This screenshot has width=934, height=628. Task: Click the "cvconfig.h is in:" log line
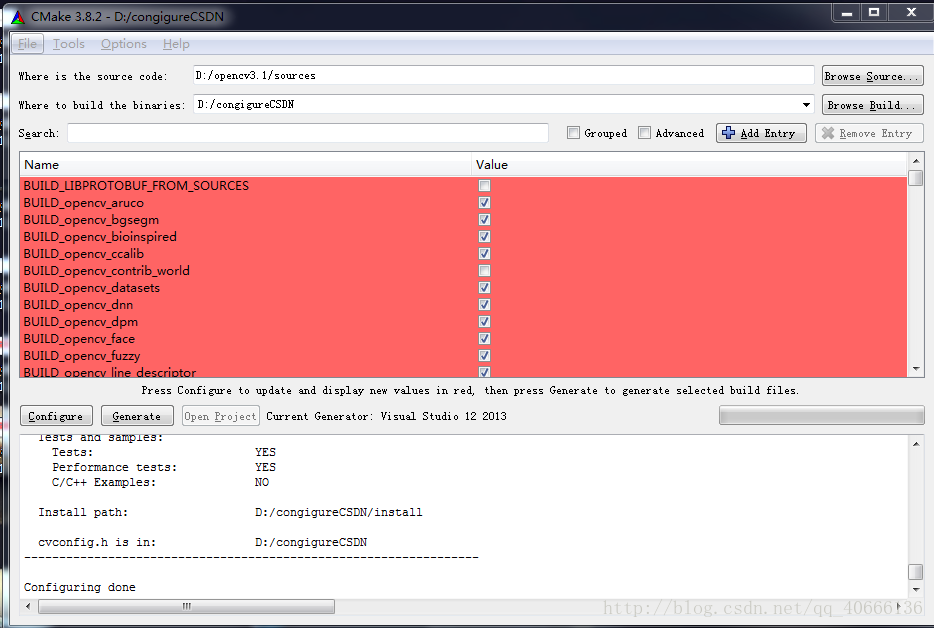click(x=97, y=542)
